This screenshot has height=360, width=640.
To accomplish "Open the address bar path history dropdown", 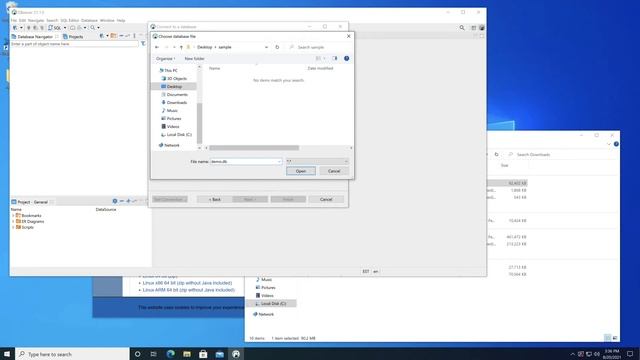I will 267,47.
